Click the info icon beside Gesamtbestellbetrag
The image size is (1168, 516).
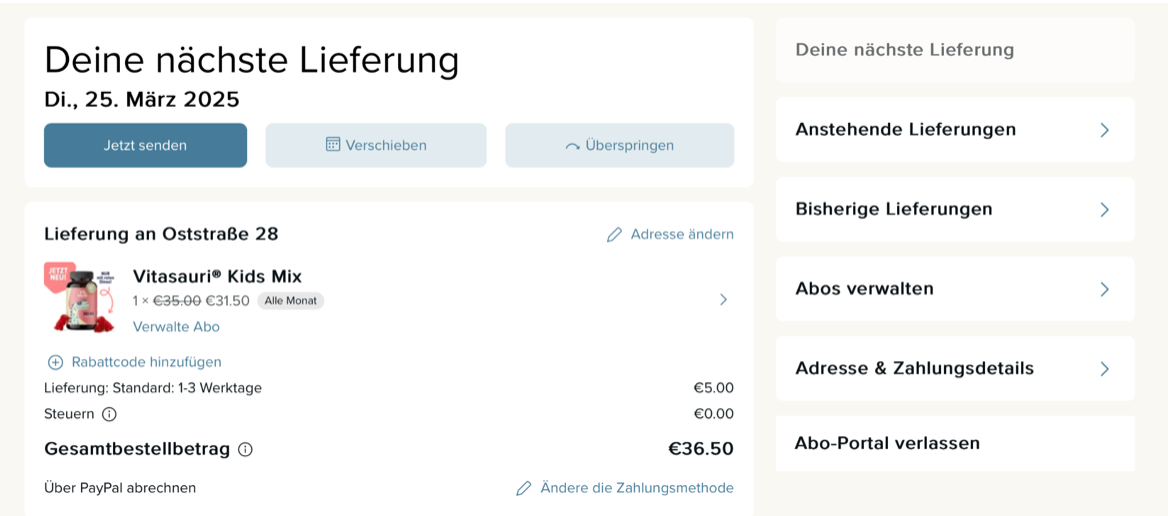point(245,450)
